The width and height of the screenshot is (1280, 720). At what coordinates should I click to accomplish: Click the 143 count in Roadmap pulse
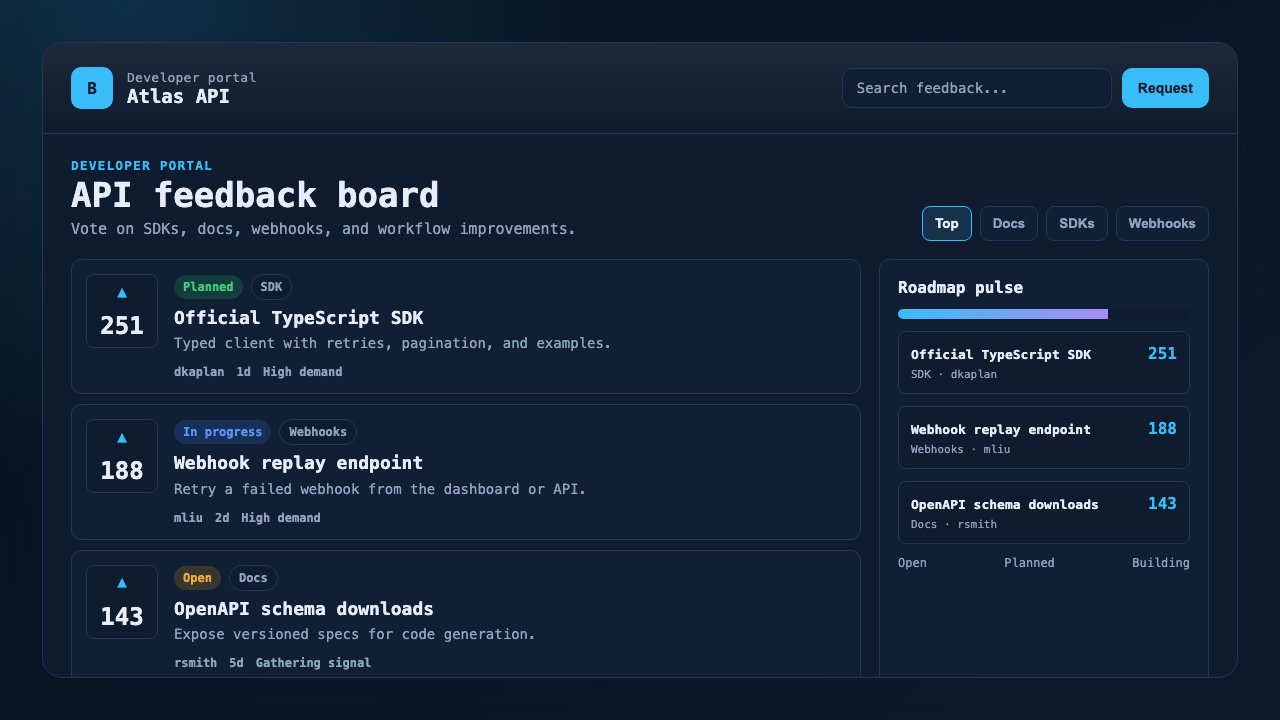(1162, 504)
